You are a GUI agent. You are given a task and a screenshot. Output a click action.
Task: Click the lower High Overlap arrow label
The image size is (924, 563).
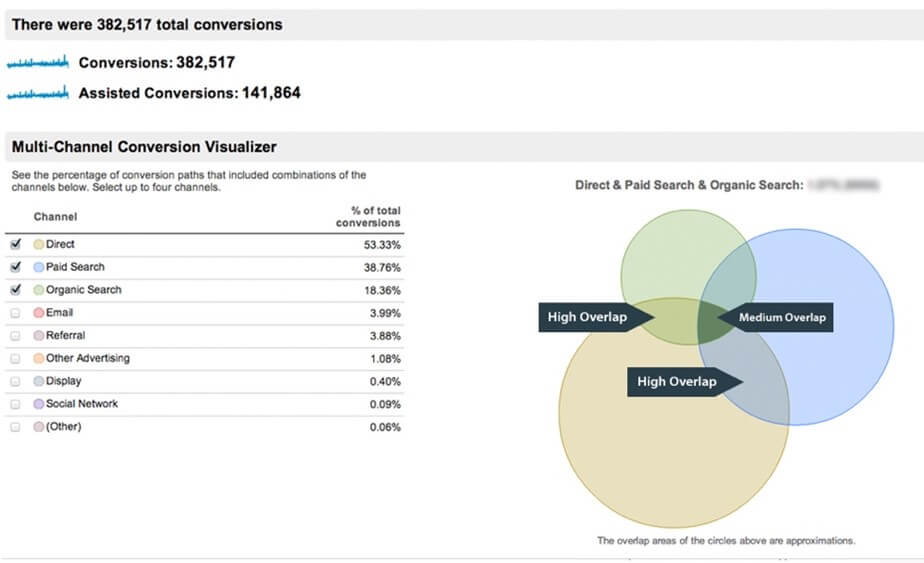tap(680, 382)
